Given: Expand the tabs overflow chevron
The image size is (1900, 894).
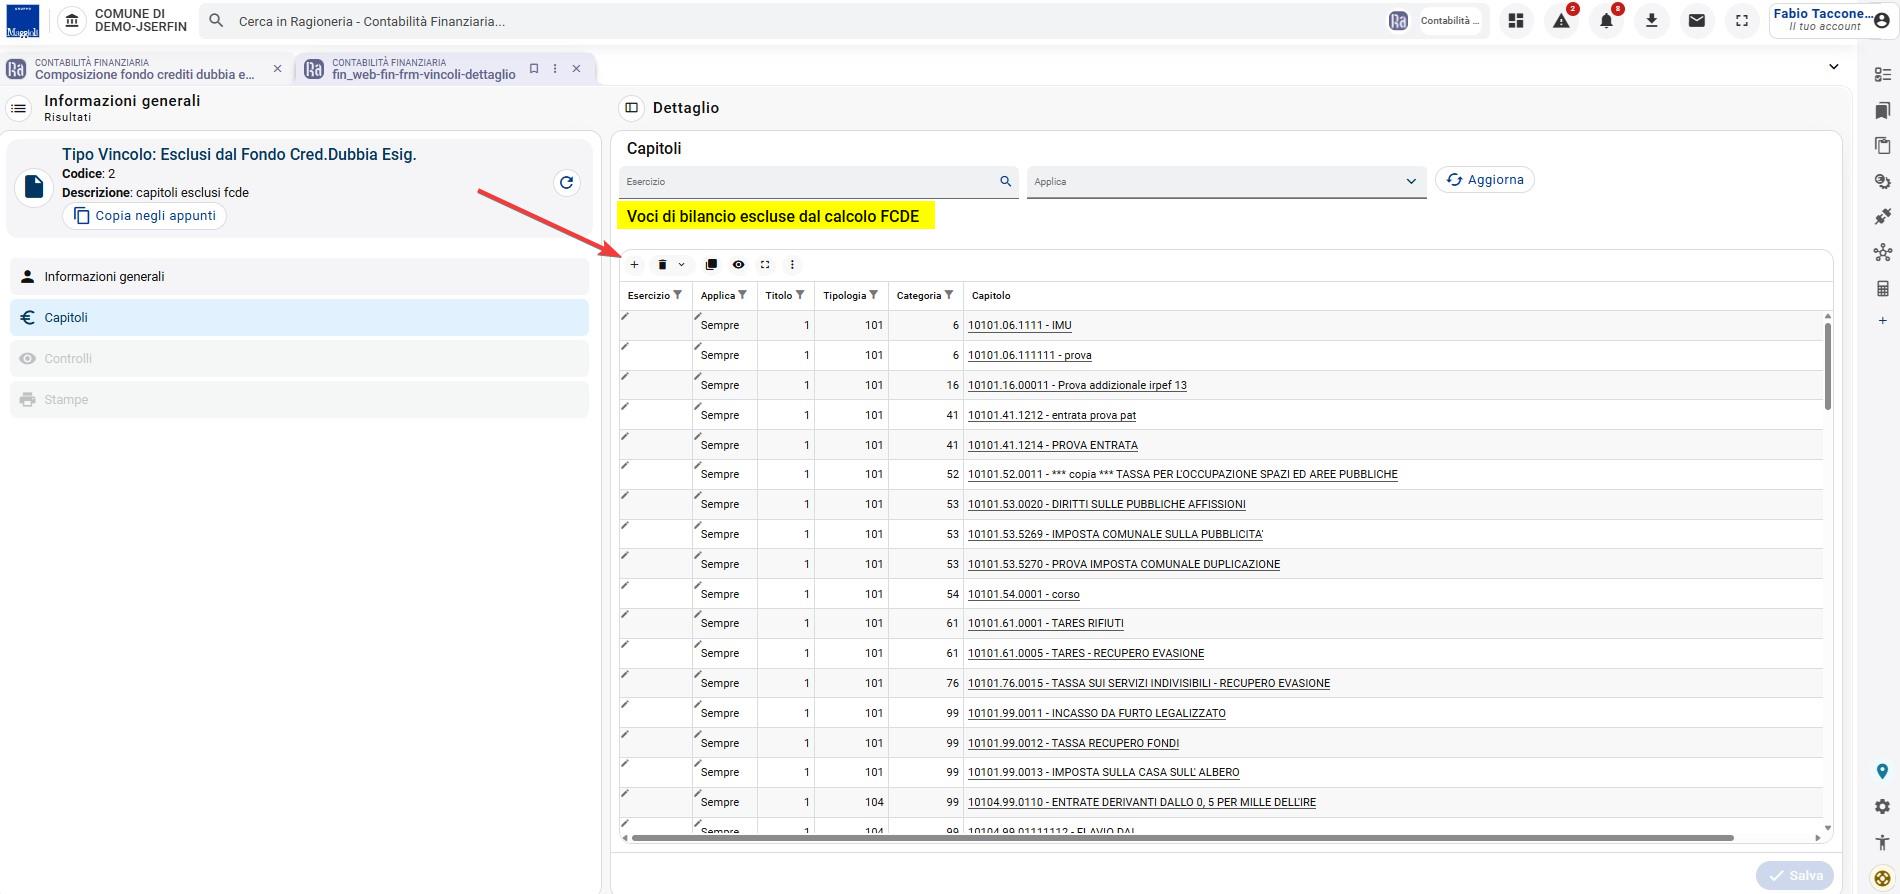Looking at the screenshot, I should pos(1833,67).
